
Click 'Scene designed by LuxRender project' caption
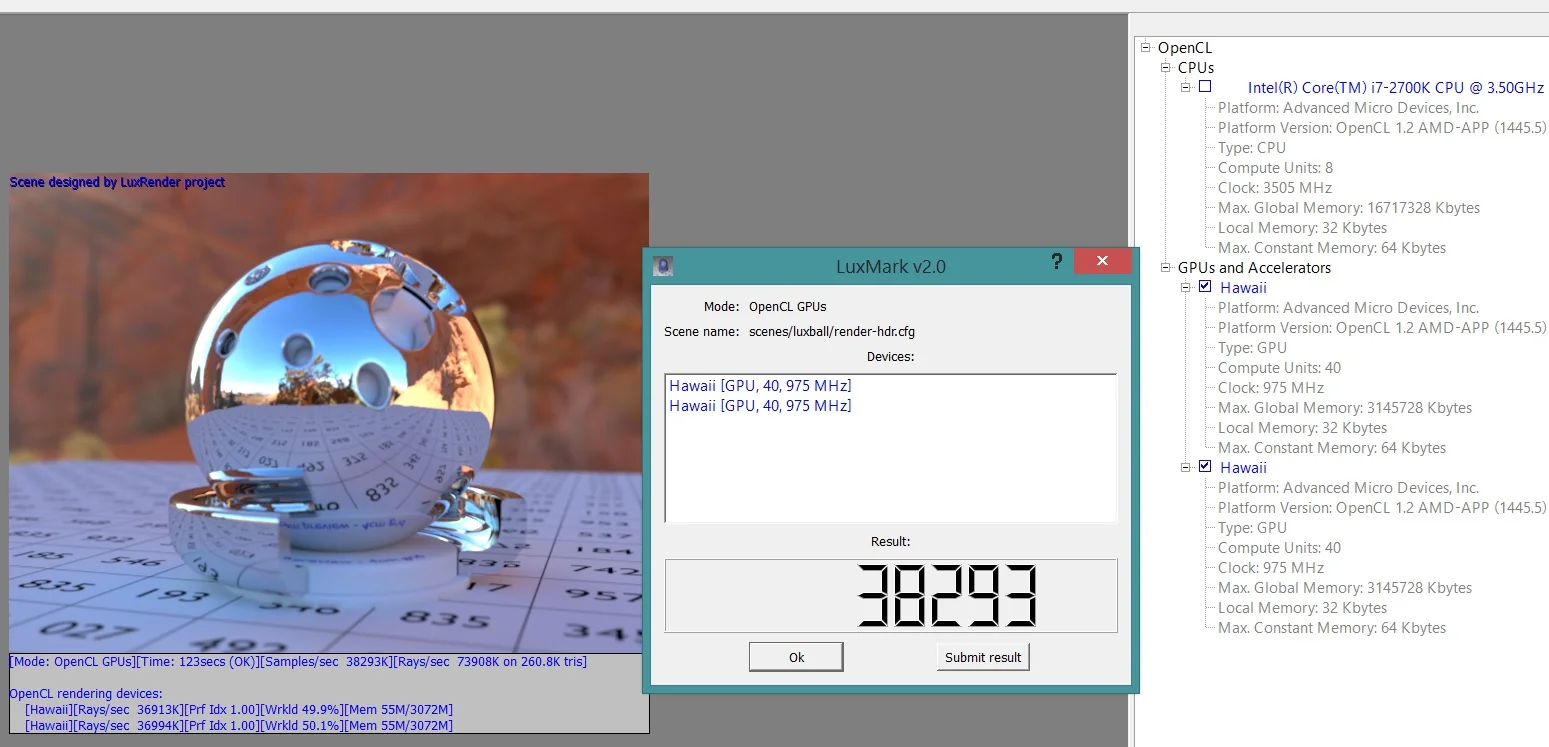click(117, 182)
